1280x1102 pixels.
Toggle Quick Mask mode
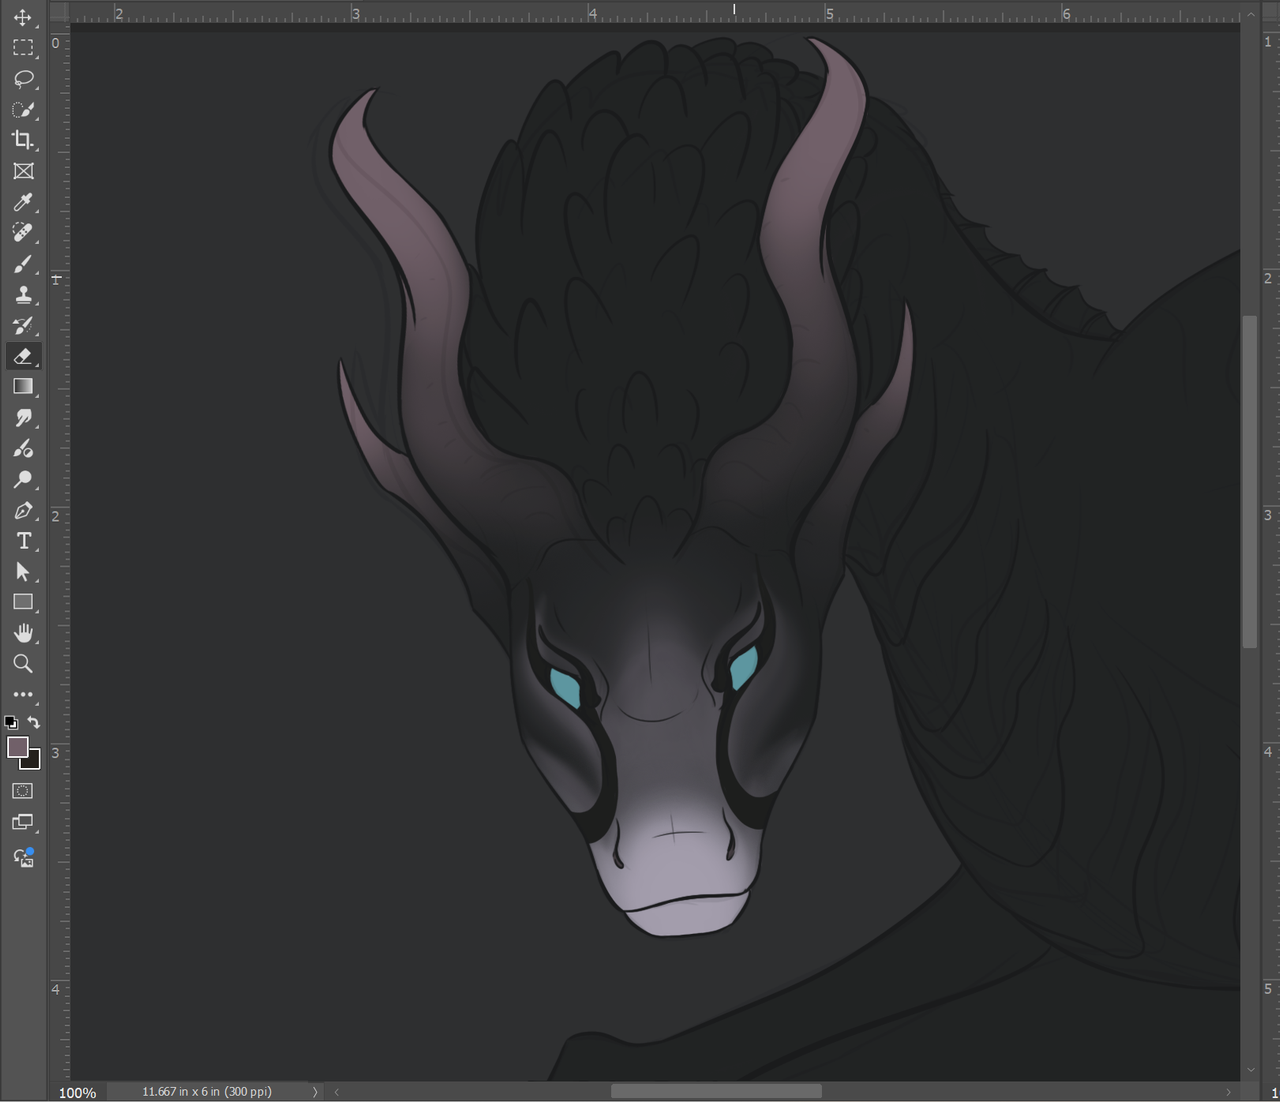click(x=23, y=791)
